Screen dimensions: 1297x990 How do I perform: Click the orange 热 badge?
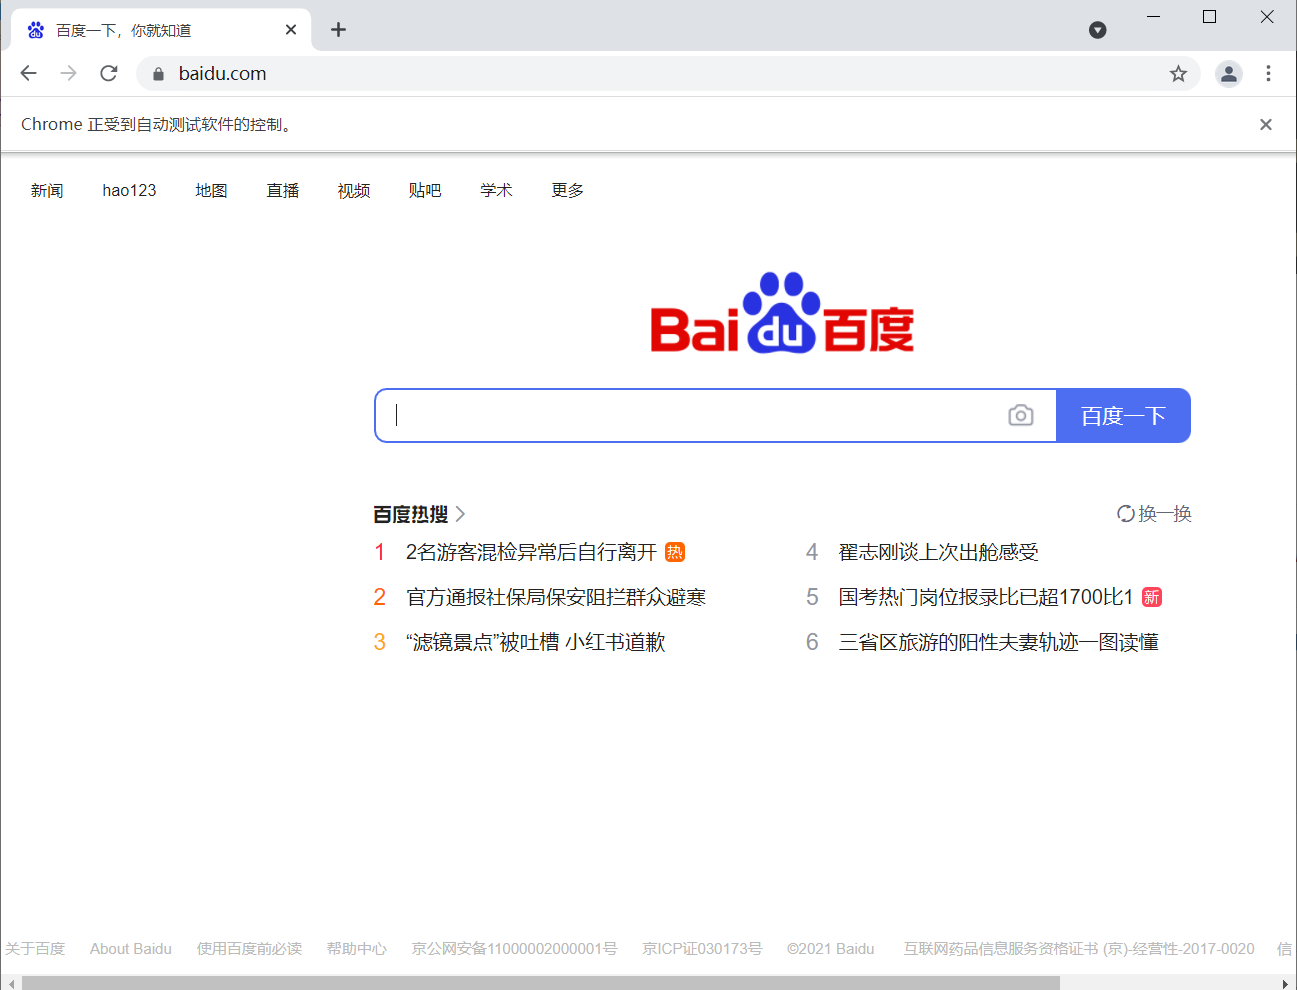point(675,552)
